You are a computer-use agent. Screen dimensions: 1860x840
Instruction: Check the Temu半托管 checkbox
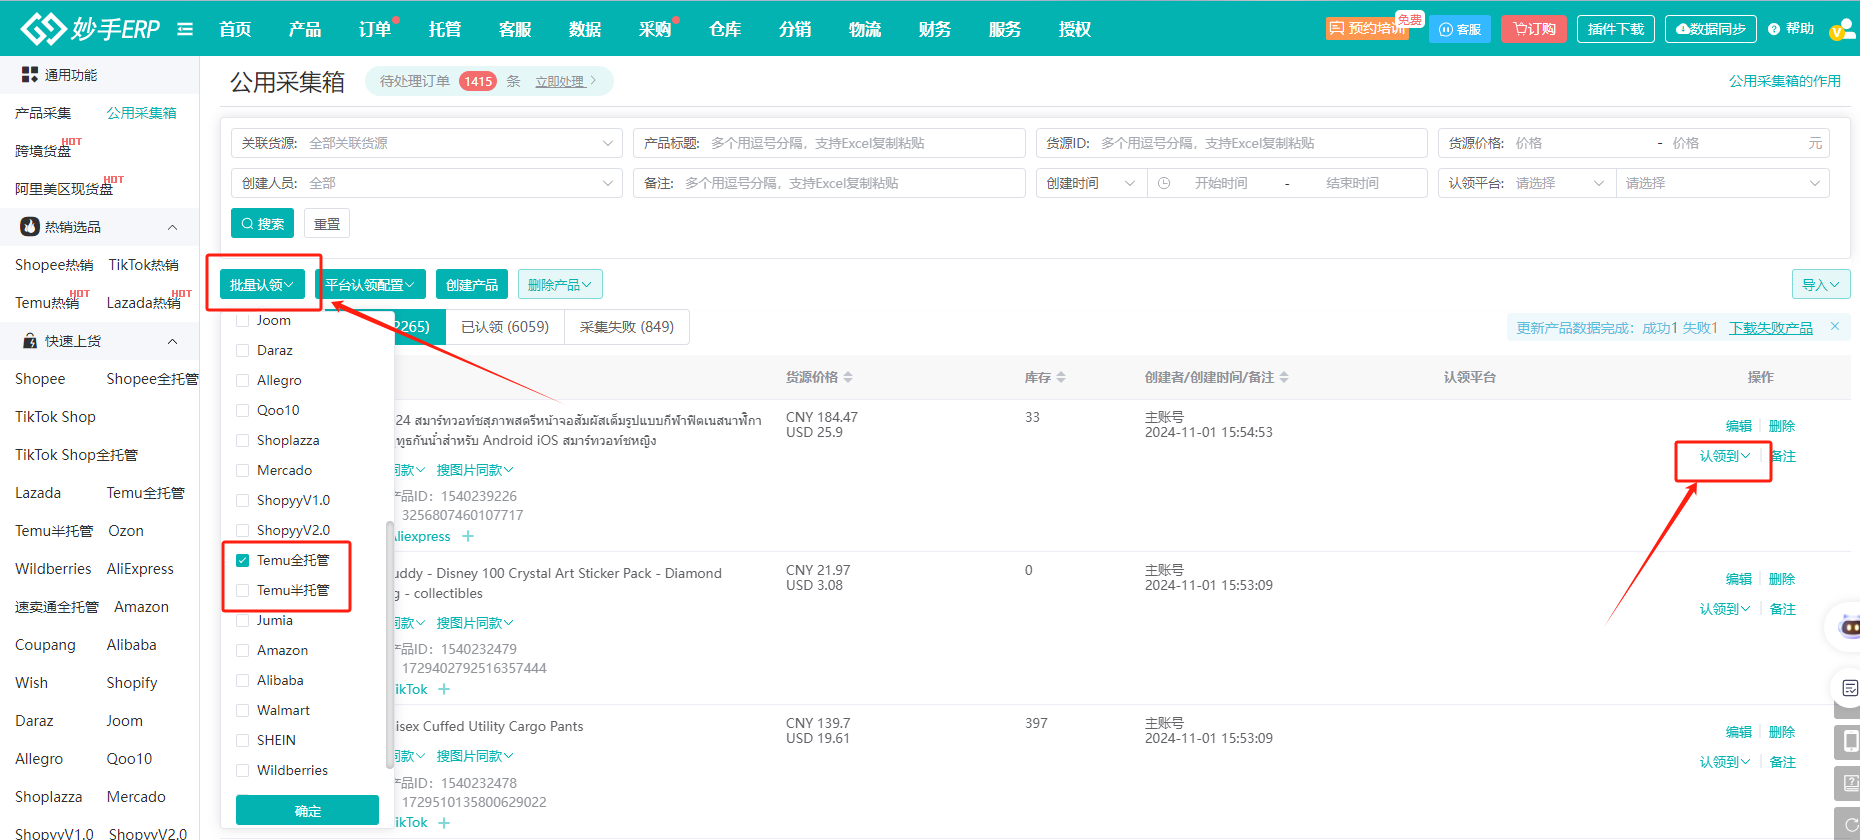coord(243,590)
